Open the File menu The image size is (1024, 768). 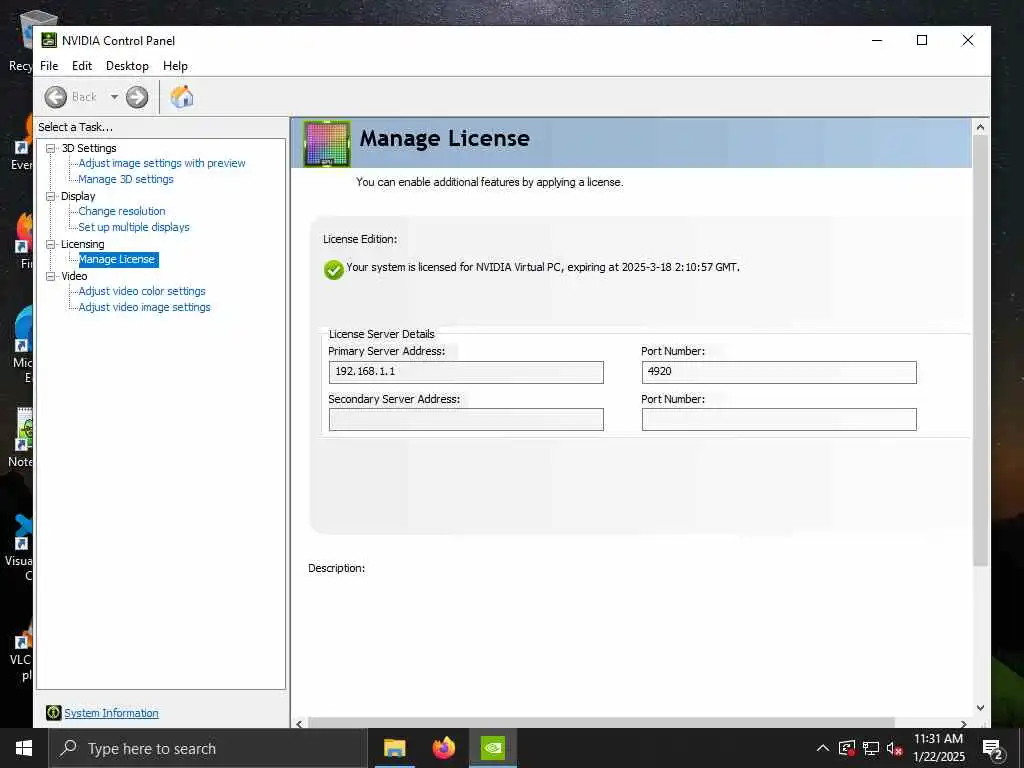(49, 66)
